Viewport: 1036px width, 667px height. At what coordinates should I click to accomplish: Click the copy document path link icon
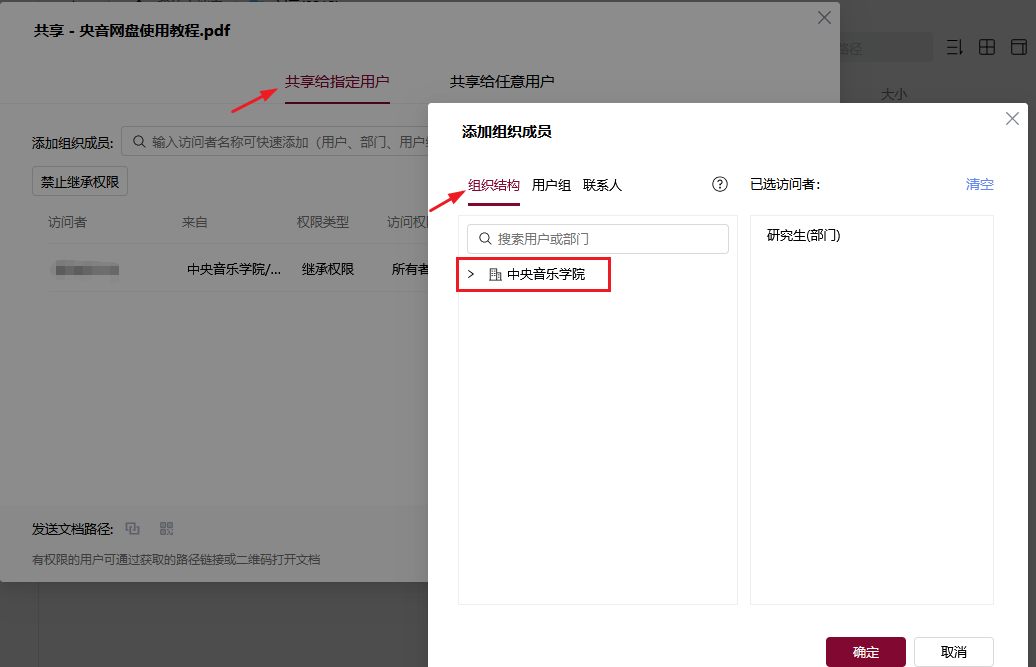133,528
